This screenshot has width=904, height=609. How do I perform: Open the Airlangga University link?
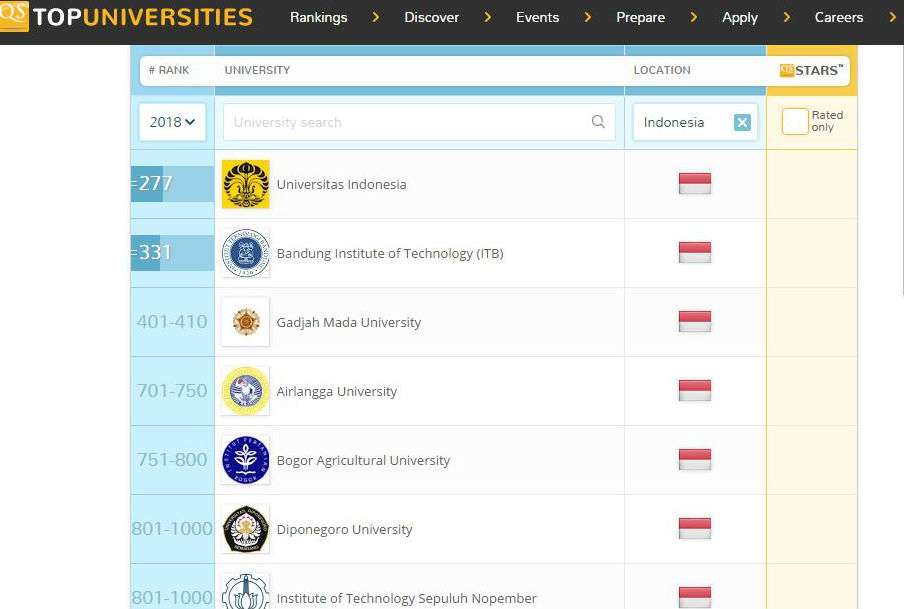point(337,392)
